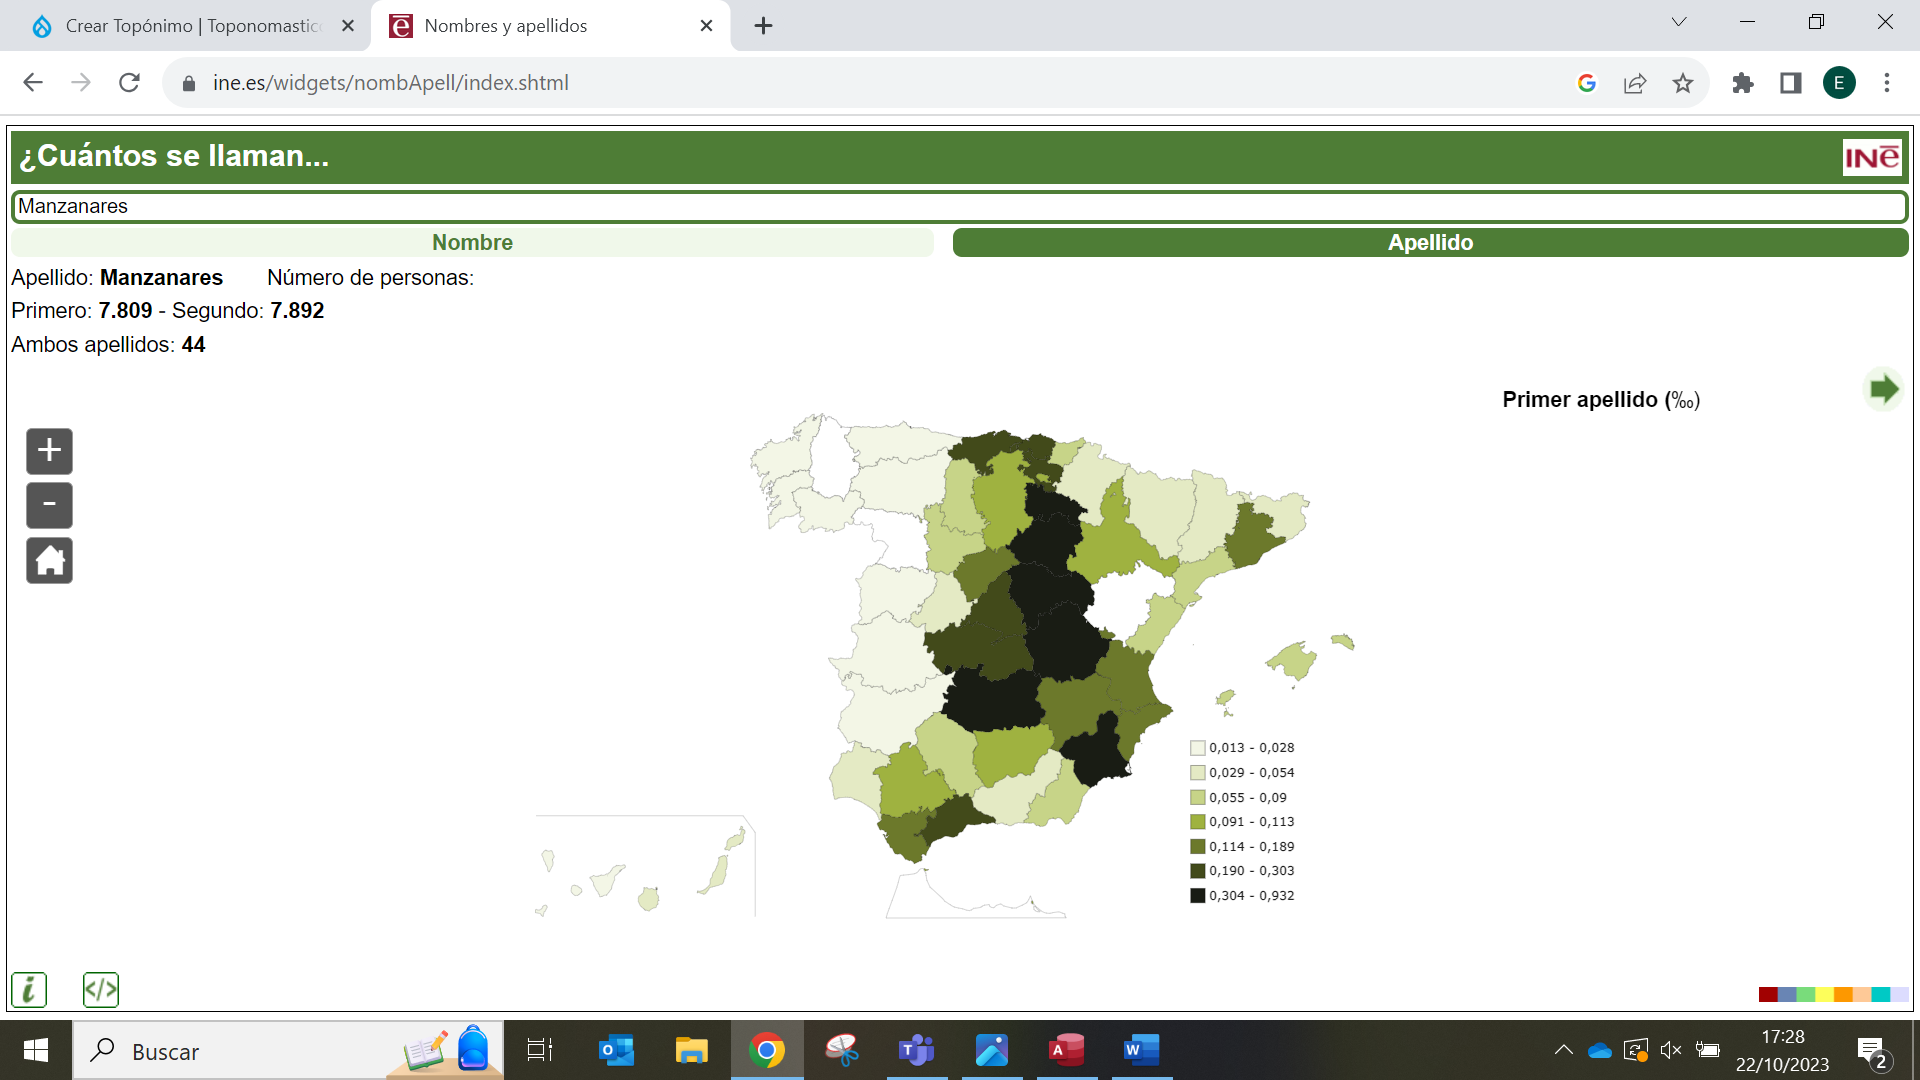This screenshot has width=1920, height=1080.
Task: Reset map with the home button
Action: (49, 560)
